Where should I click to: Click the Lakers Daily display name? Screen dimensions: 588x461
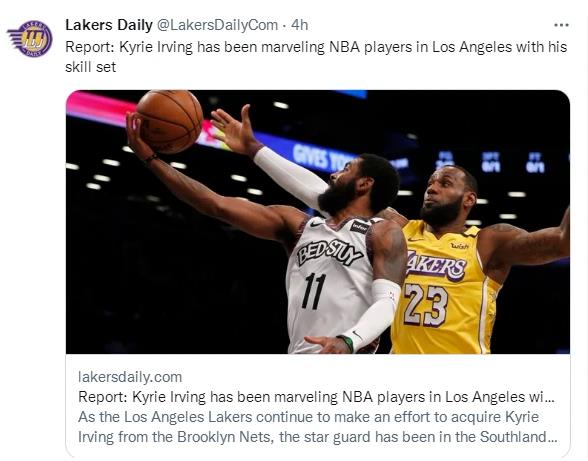(109, 25)
